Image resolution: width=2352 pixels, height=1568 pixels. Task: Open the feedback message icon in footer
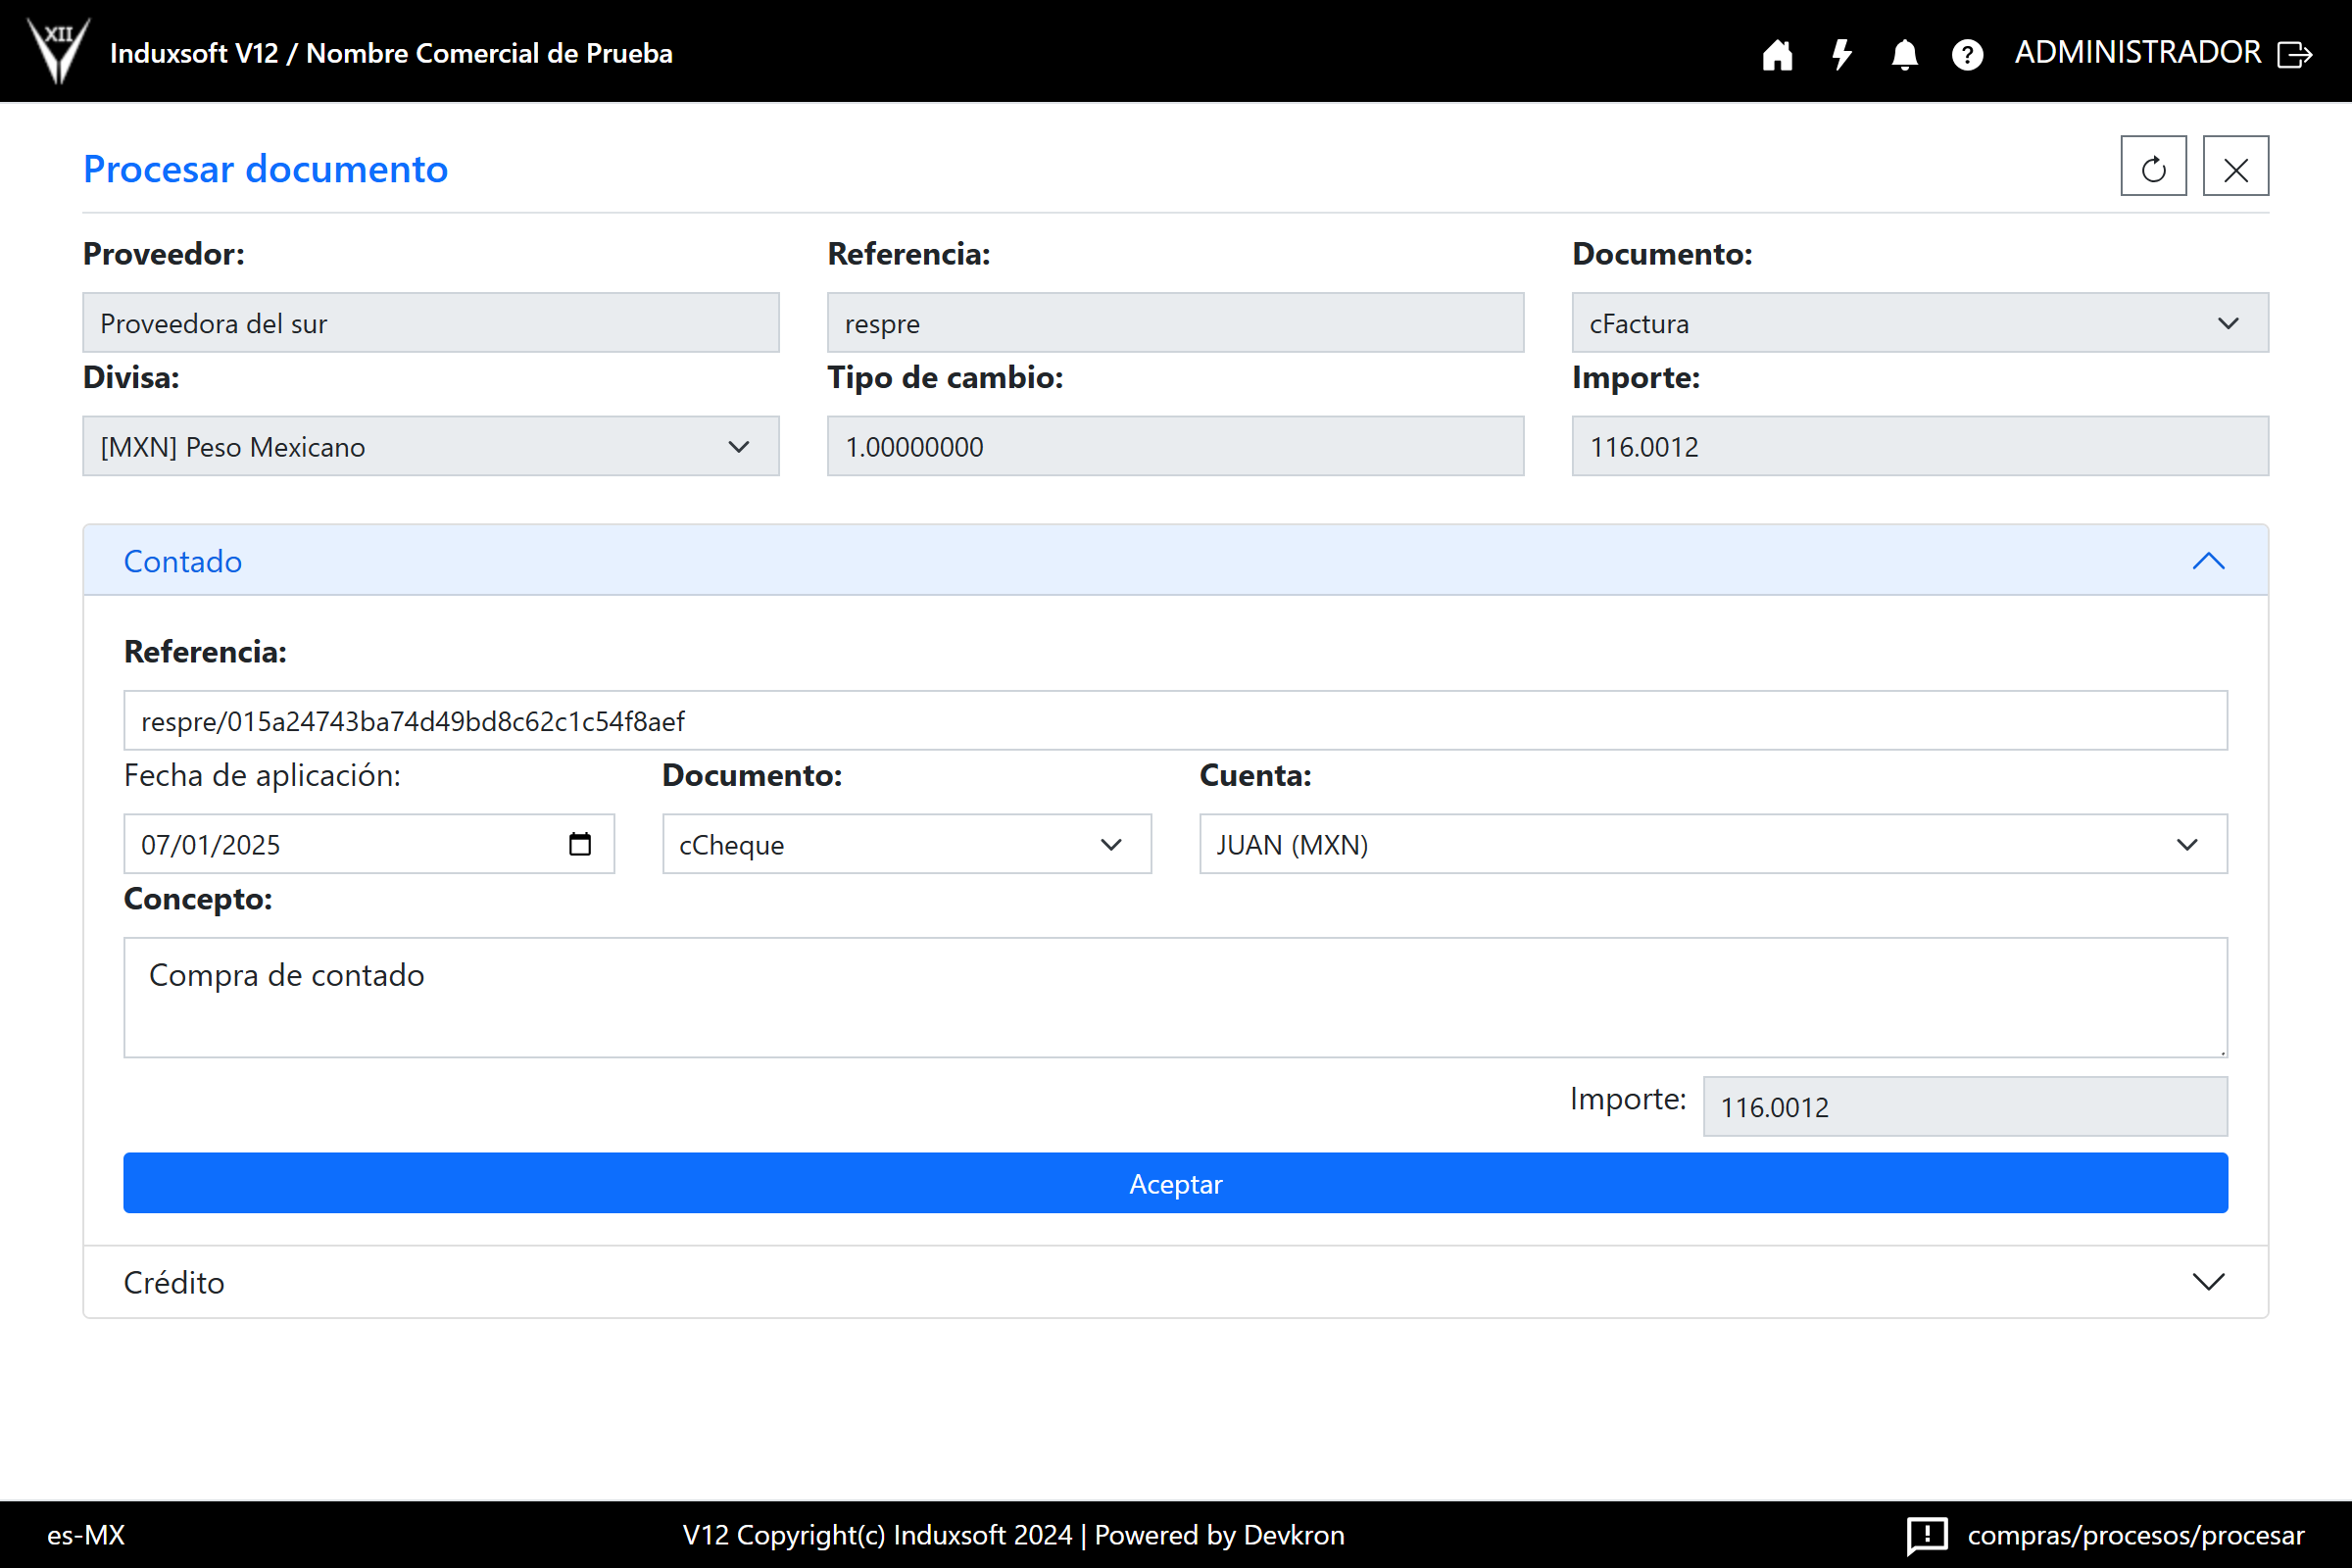pos(1926,1535)
